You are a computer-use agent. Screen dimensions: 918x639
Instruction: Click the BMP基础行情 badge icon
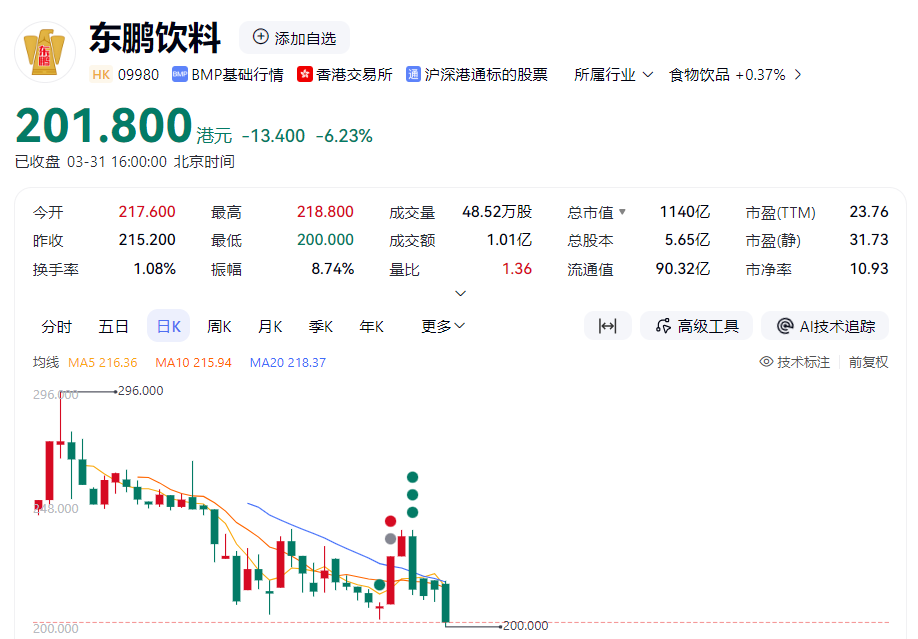[x=180, y=73]
